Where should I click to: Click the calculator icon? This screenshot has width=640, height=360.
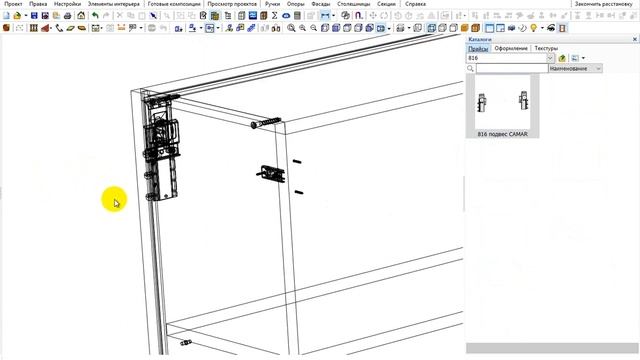(x=297, y=16)
